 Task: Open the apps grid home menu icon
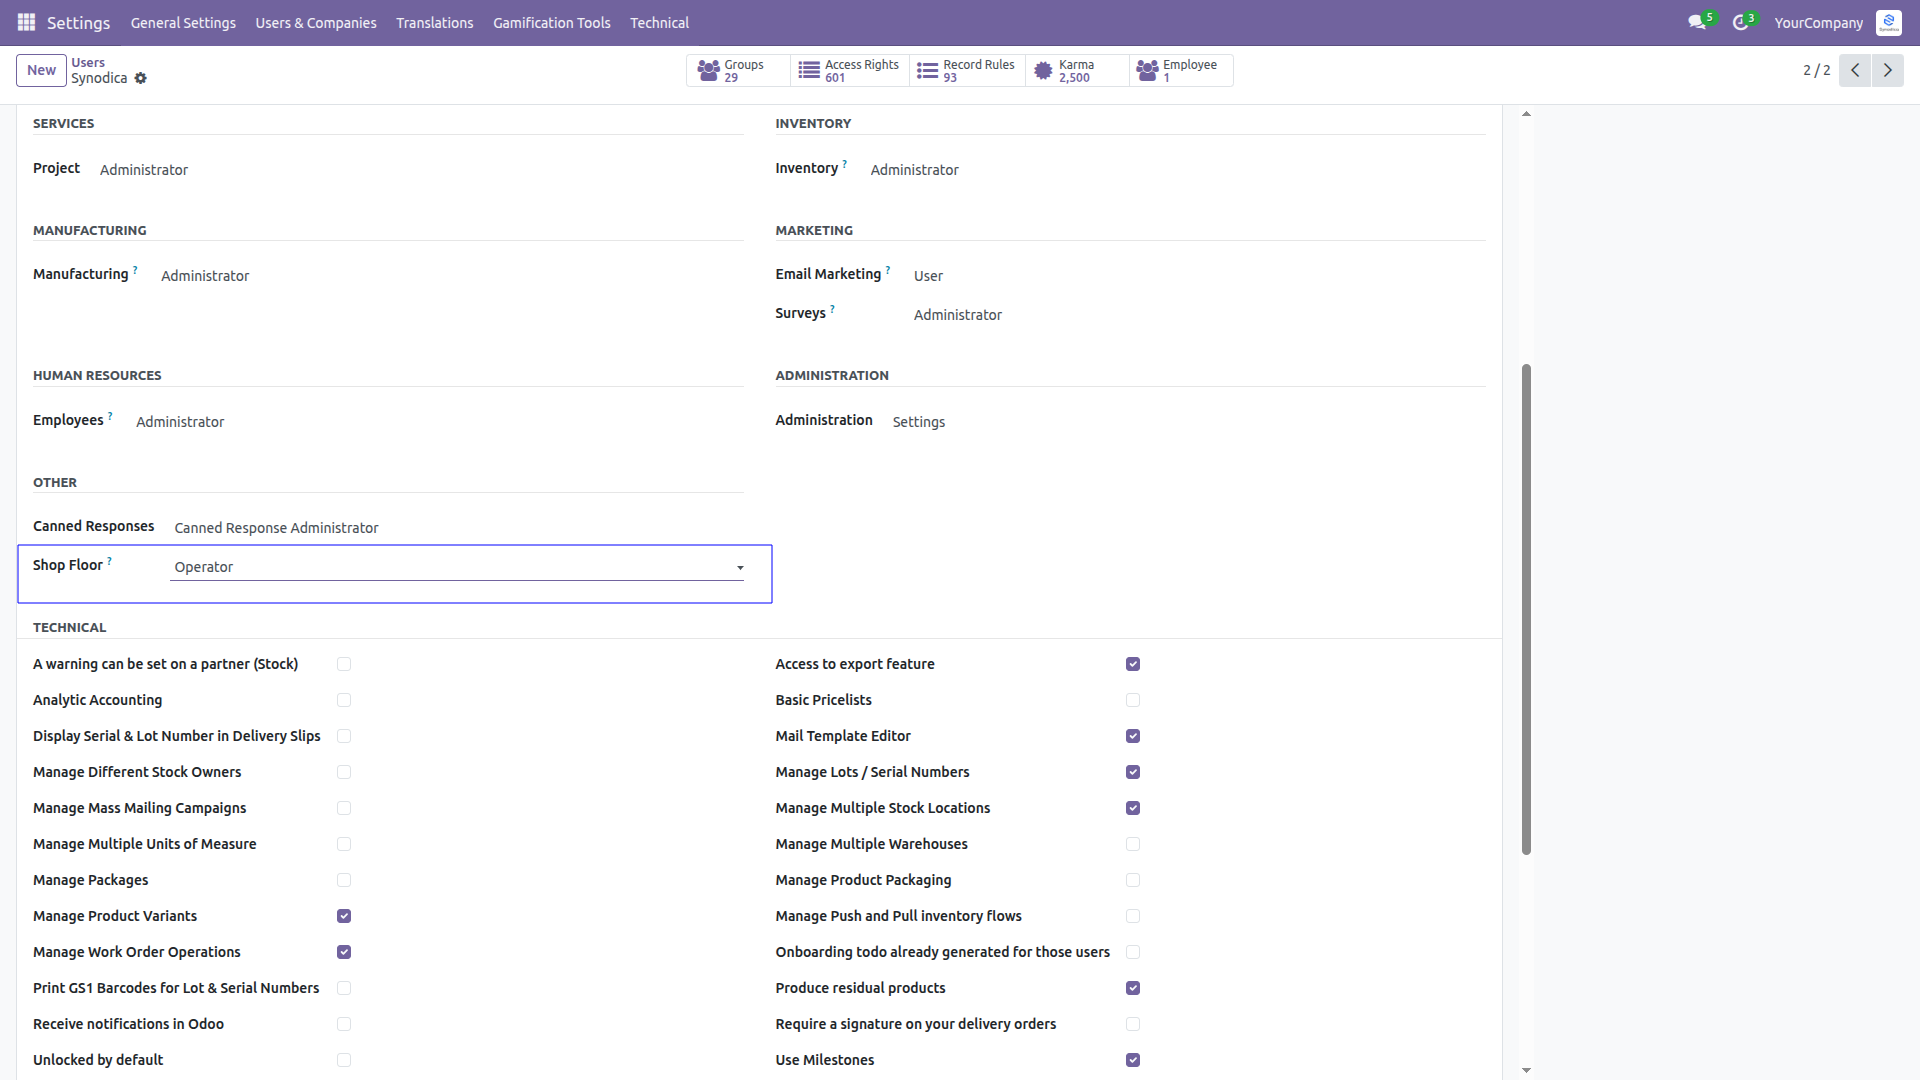(x=27, y=22)
